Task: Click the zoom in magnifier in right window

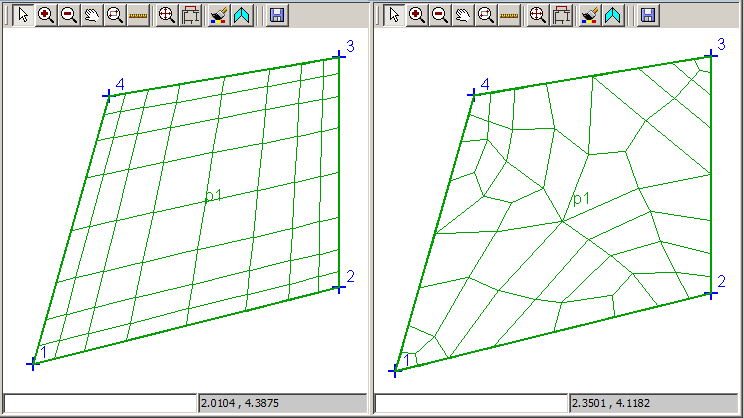Action: point(417,15)
